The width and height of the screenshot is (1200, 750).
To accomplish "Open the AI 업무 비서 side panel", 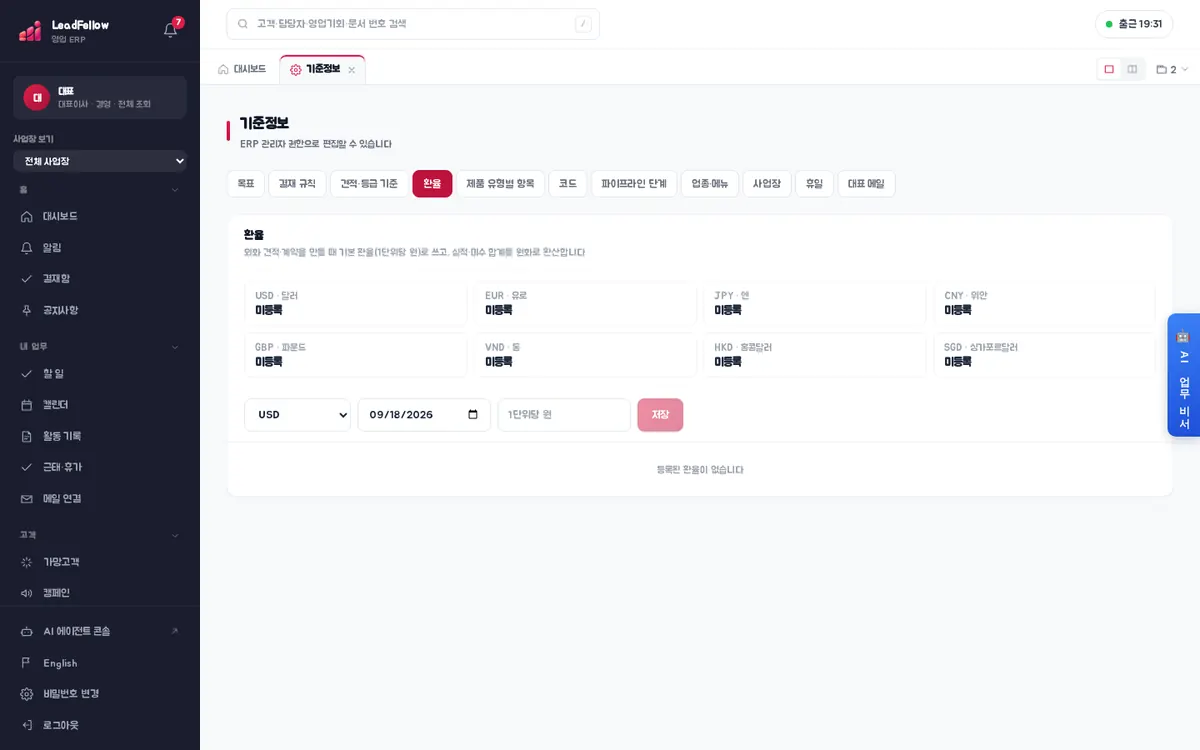I will [x=1184, y=375].
